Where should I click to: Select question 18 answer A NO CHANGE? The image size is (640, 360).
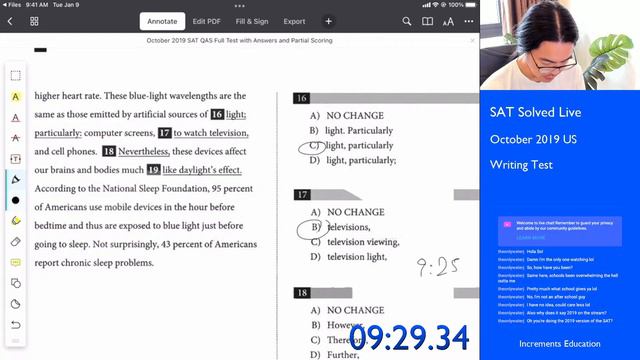point(347,310)
